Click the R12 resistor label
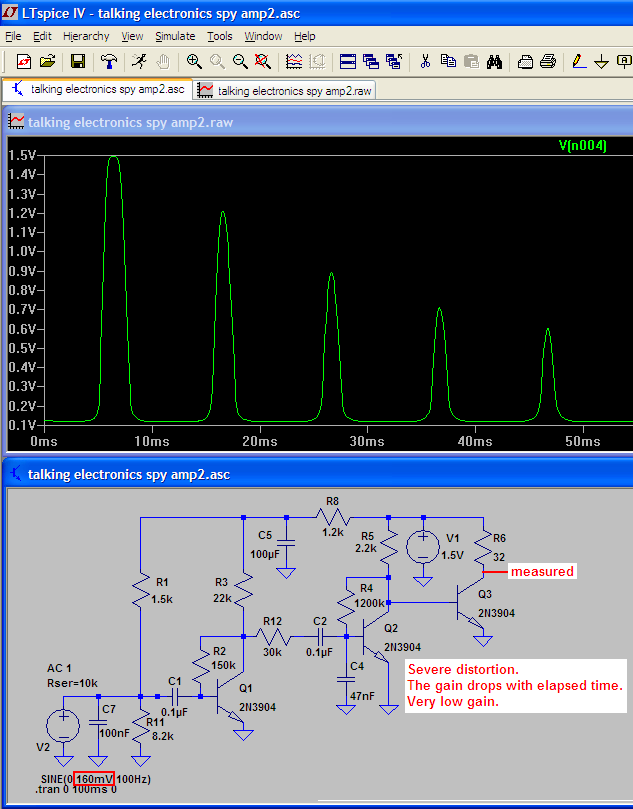 click(272, 621)
